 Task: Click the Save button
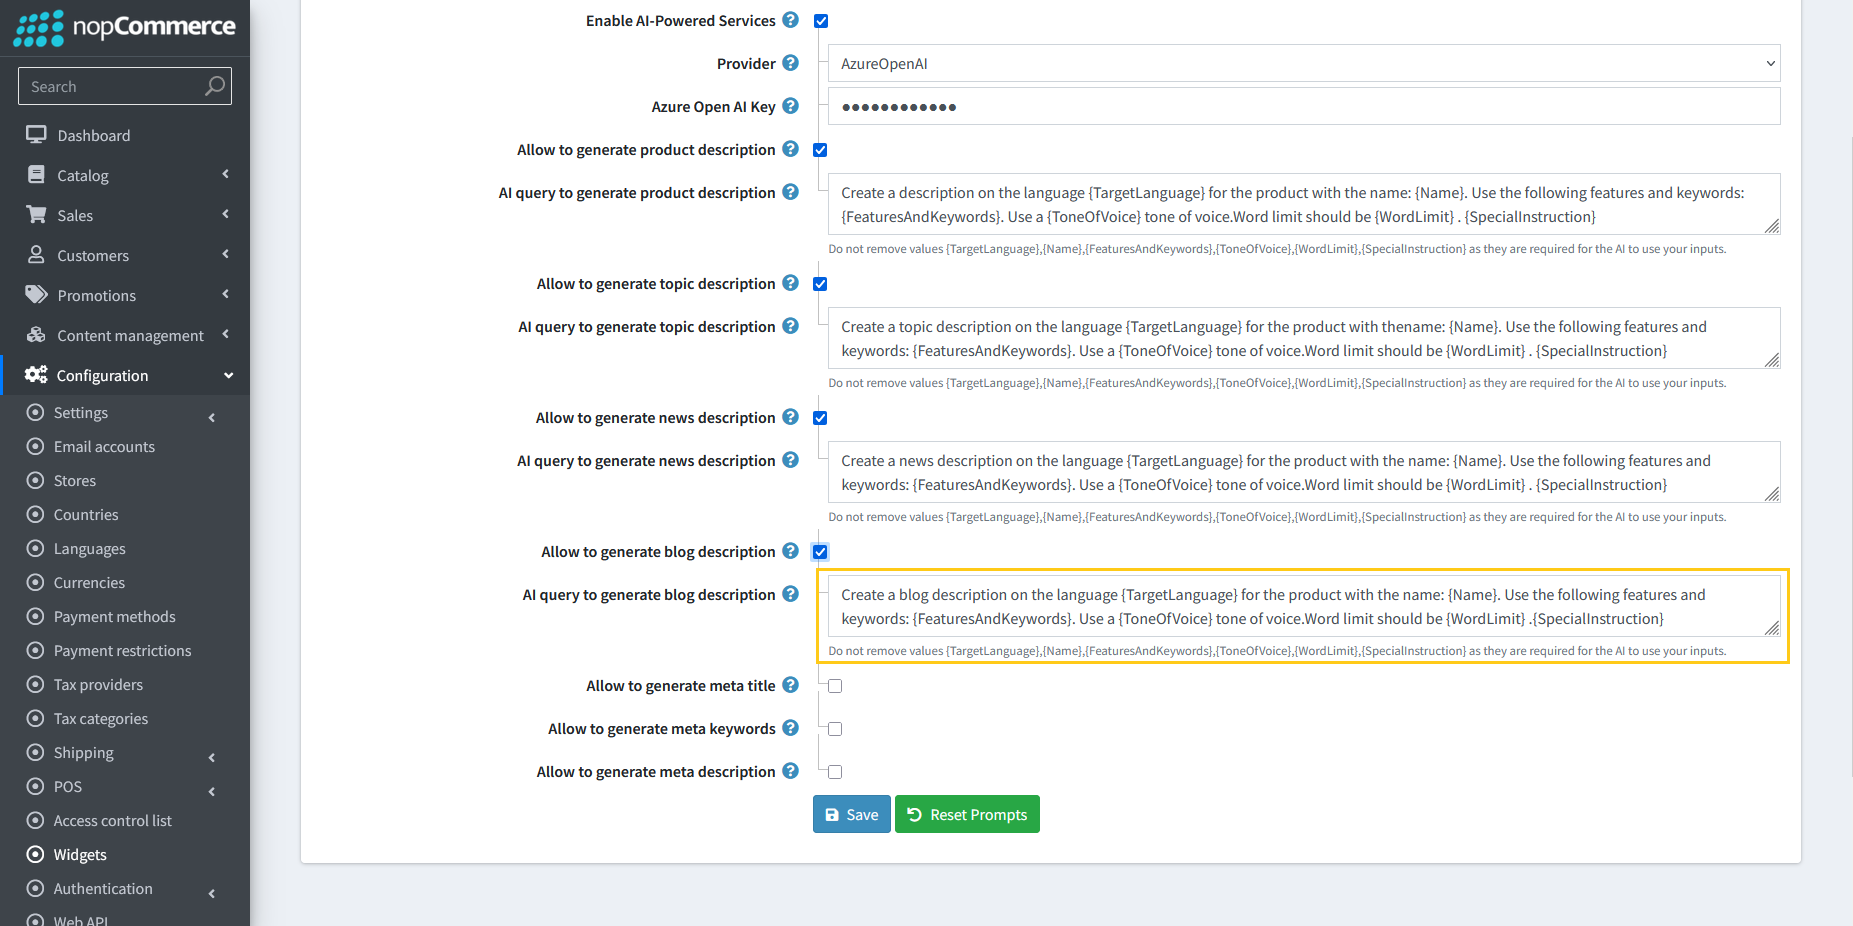click(x=851, y=814)
